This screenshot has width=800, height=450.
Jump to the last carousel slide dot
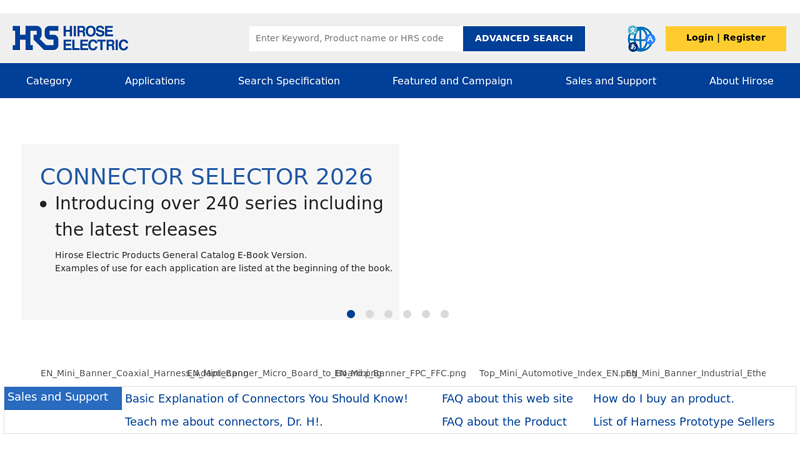[445, 314]
